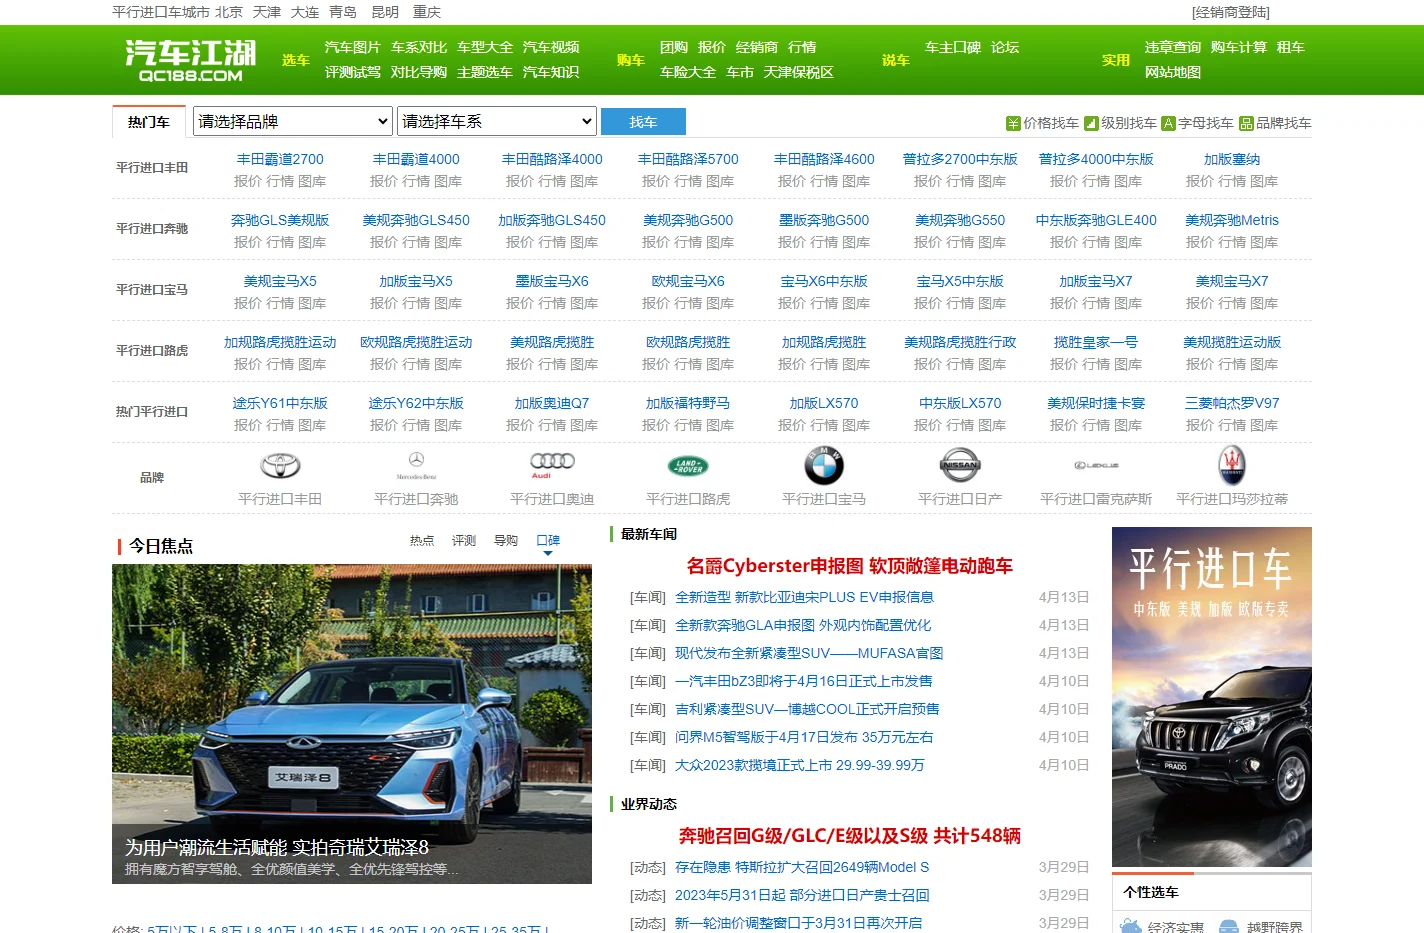Click the 字母找车 letter A icon
The height and width of the screenshot is (933, 1424).
click(x=1168, y=123)
